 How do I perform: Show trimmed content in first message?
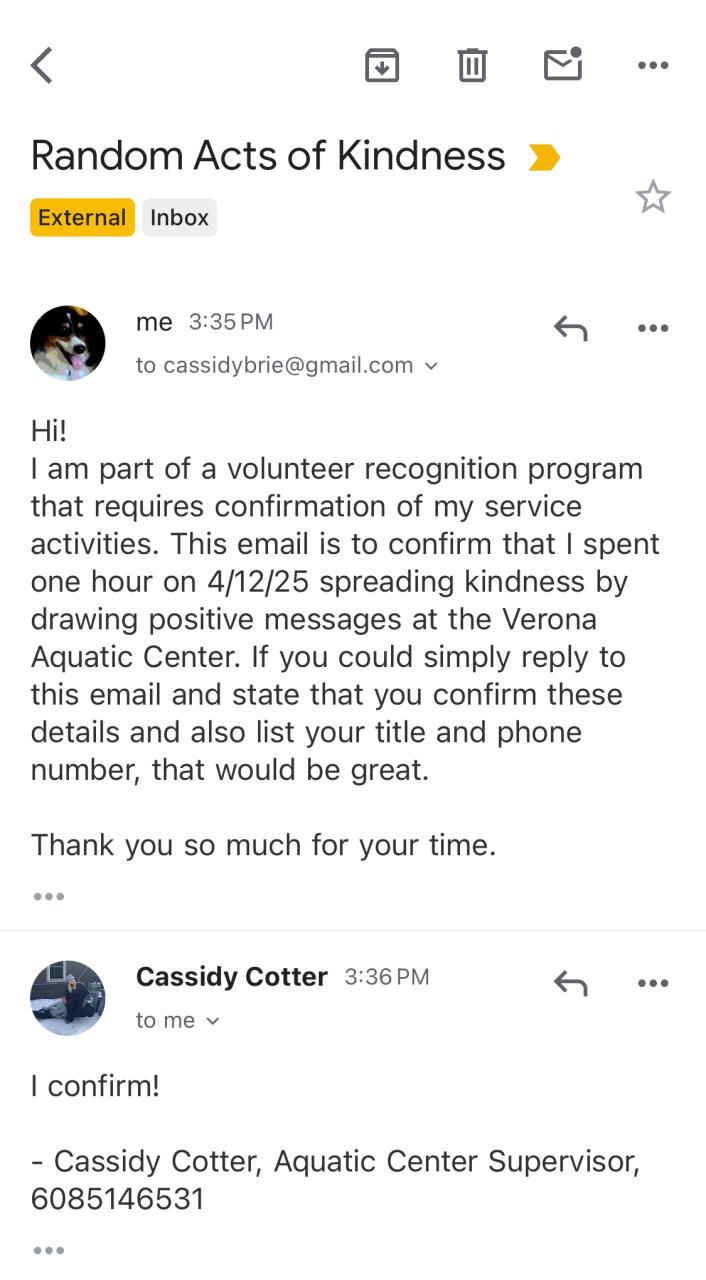click(48, 897)
